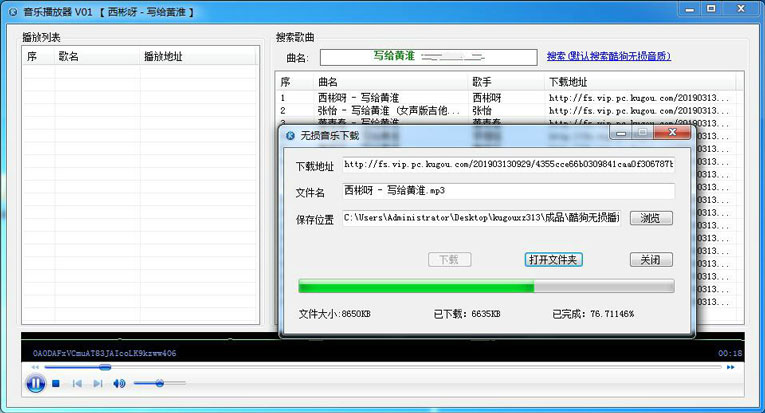Image resolution: width=765 pixels, height=413 pixels.
Task: Mute audio via the speaker icon
Action: (x=119, y=383)
